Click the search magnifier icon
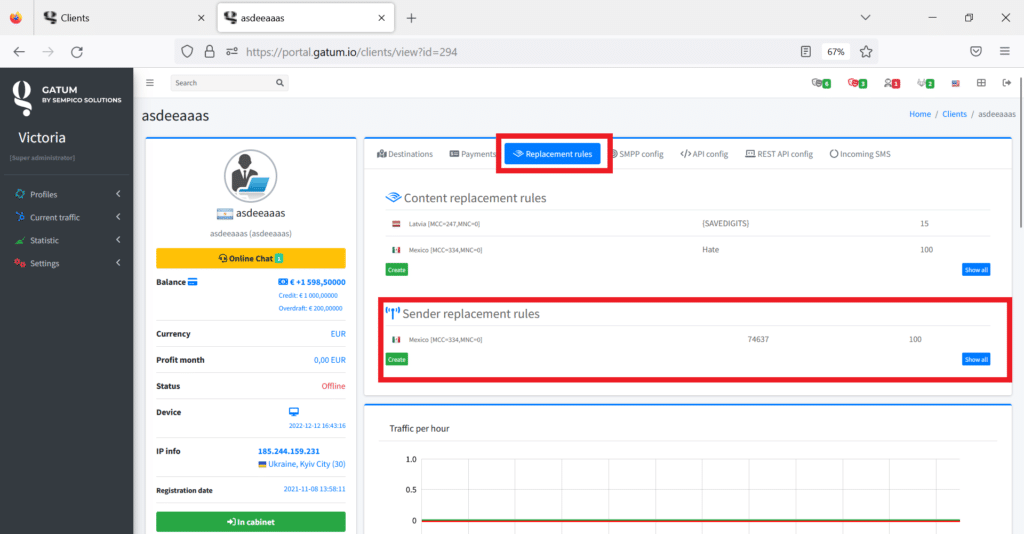 tap(280, 83)
